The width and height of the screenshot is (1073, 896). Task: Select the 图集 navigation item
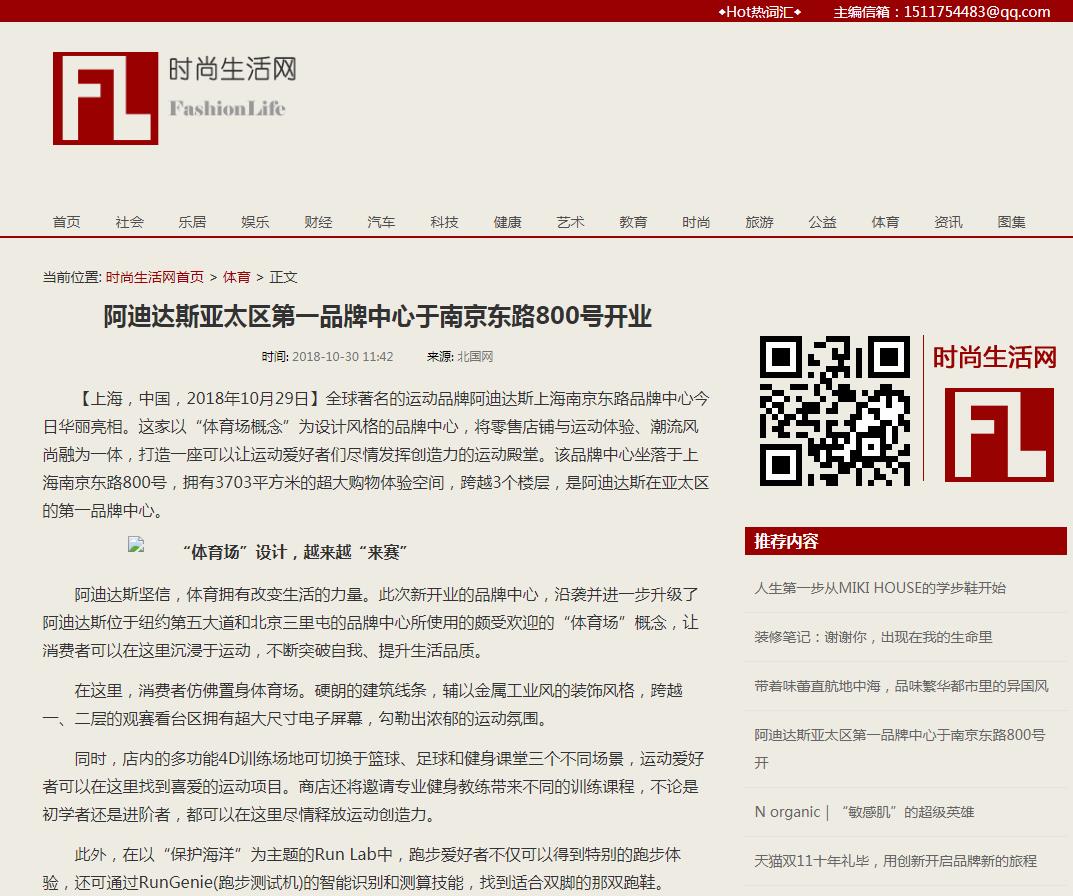(1011, 222)
